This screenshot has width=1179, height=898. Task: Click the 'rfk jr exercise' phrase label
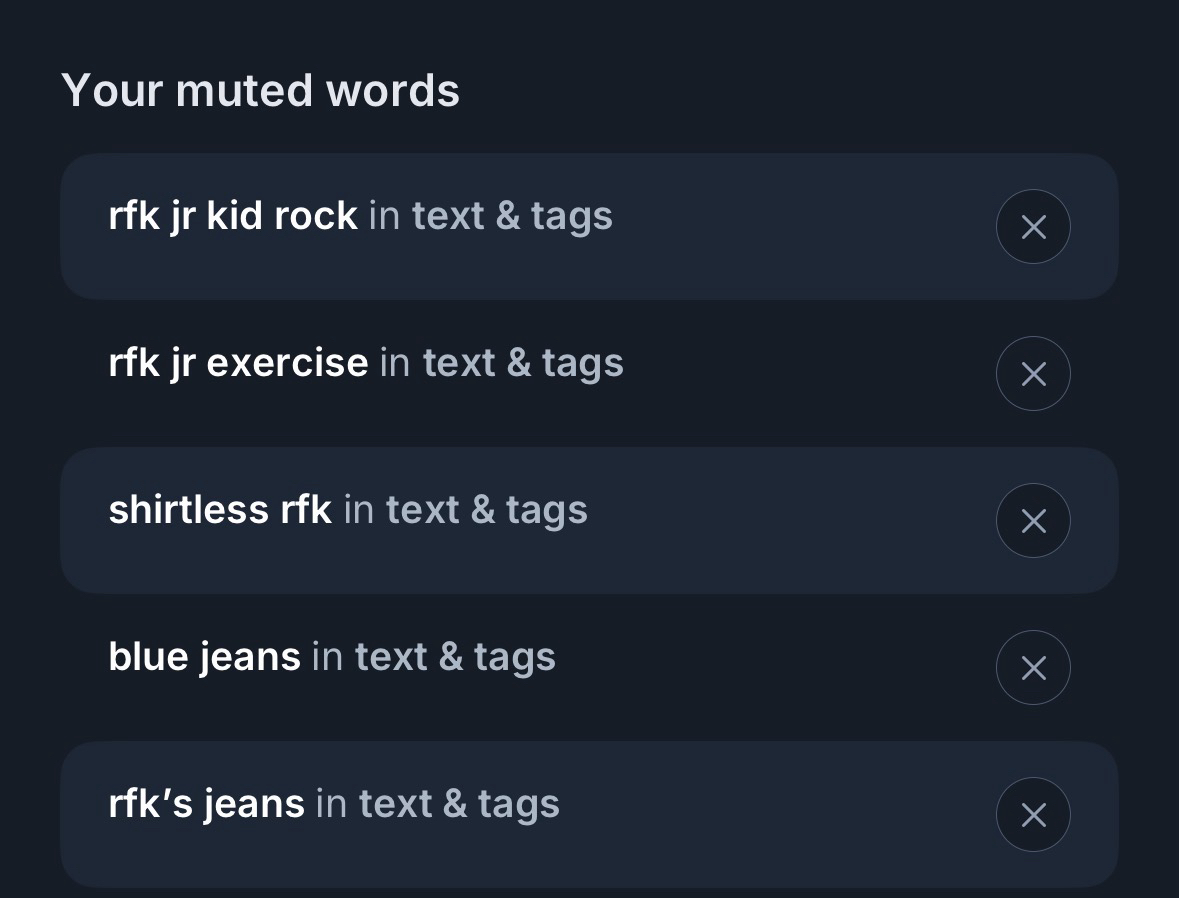[x=238, y=363]
